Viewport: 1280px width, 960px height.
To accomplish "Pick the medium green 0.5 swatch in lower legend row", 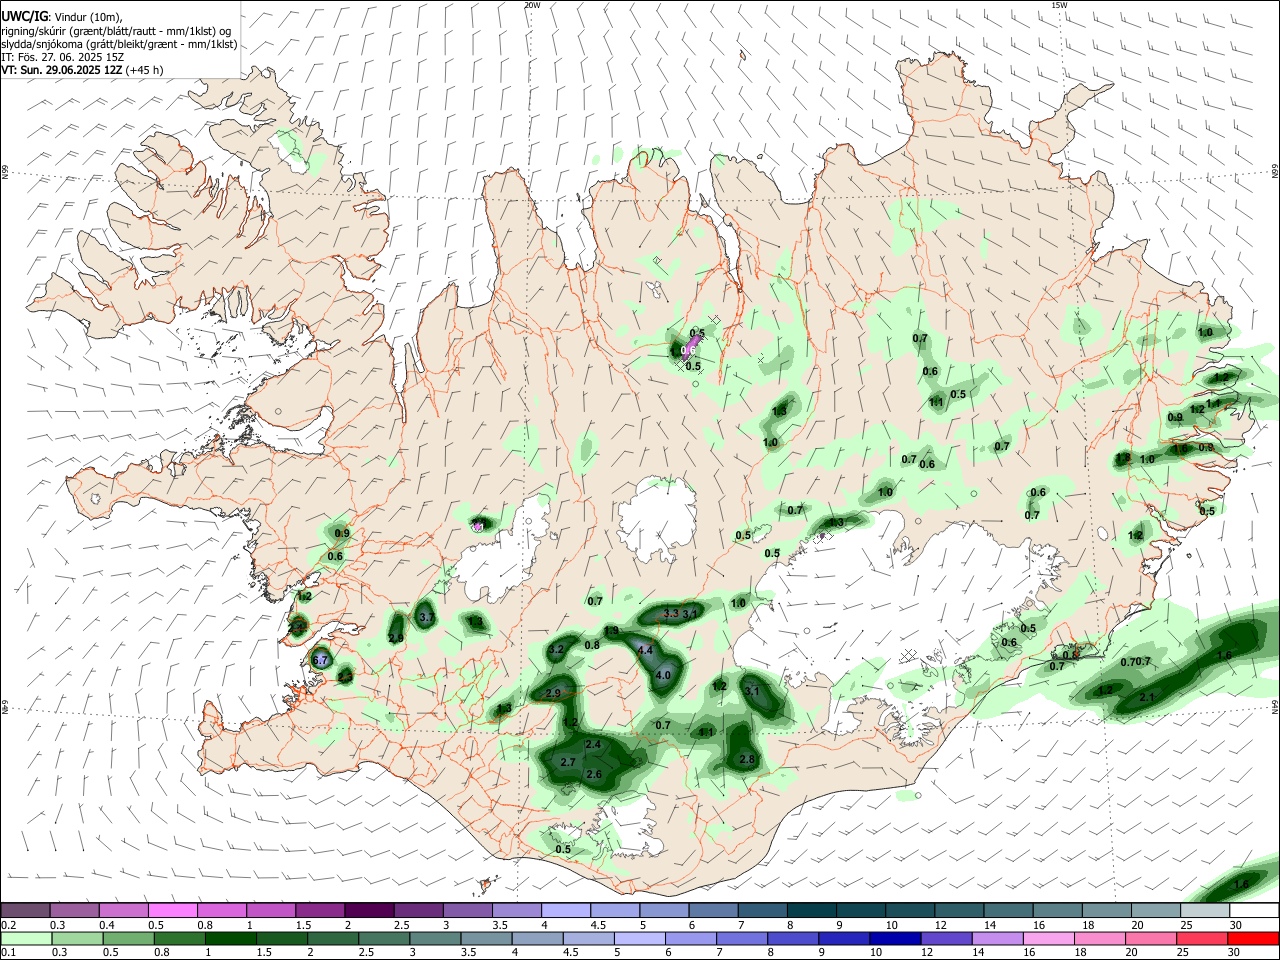I will click(128, 938).
